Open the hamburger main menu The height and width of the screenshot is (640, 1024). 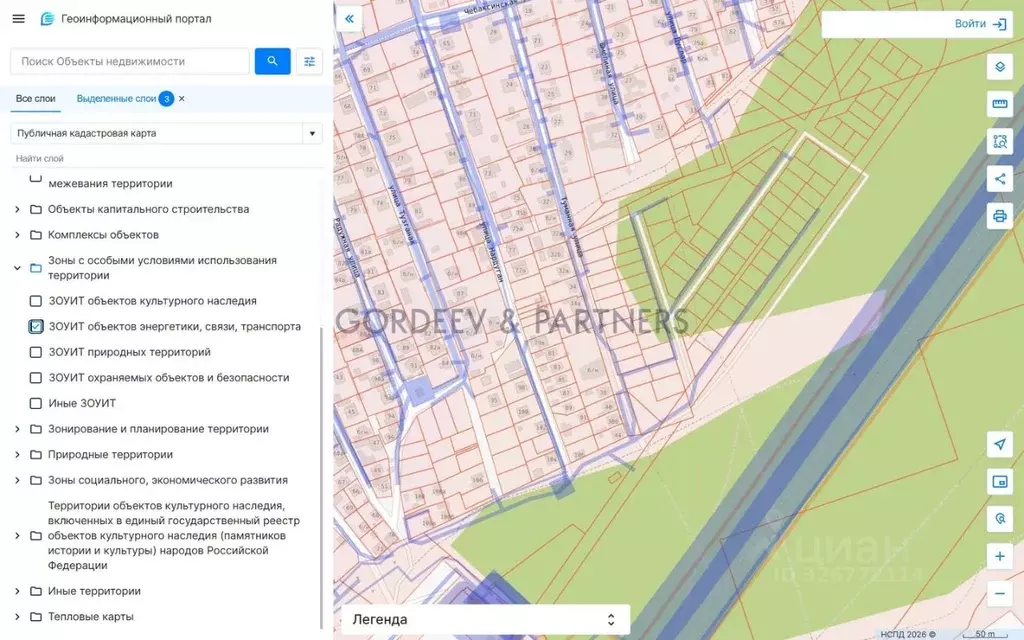pyautogui.click(x=18, y=19)
